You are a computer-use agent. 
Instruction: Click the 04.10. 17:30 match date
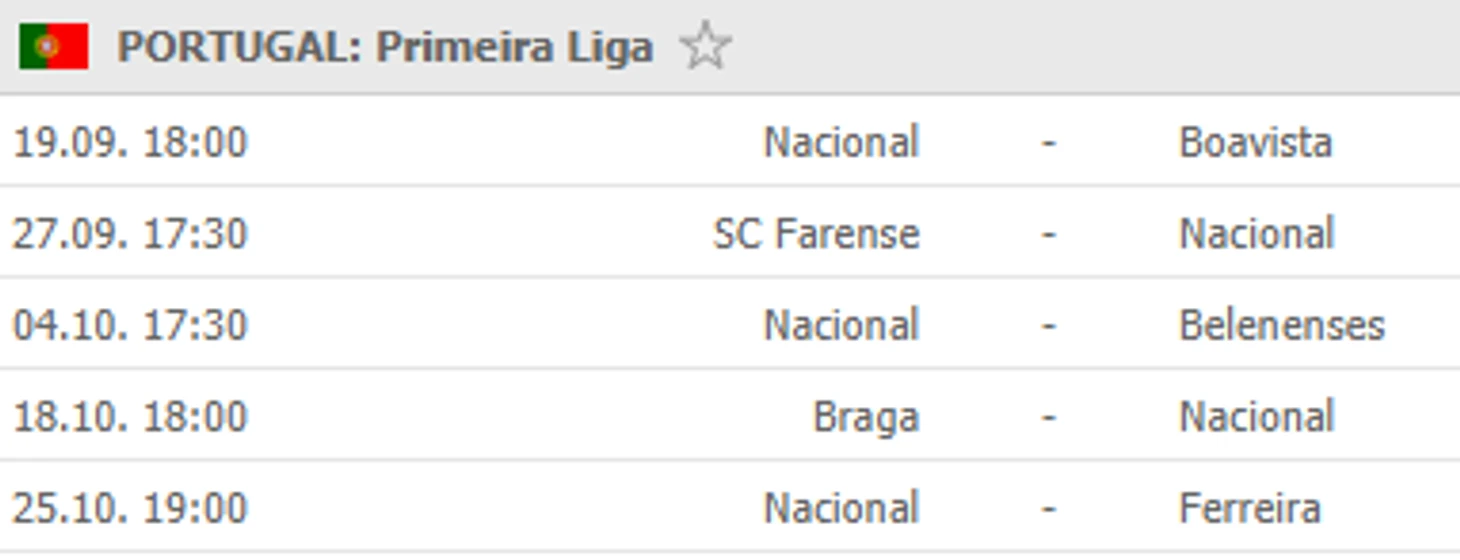pyautogui.click(x=130, y=325)
